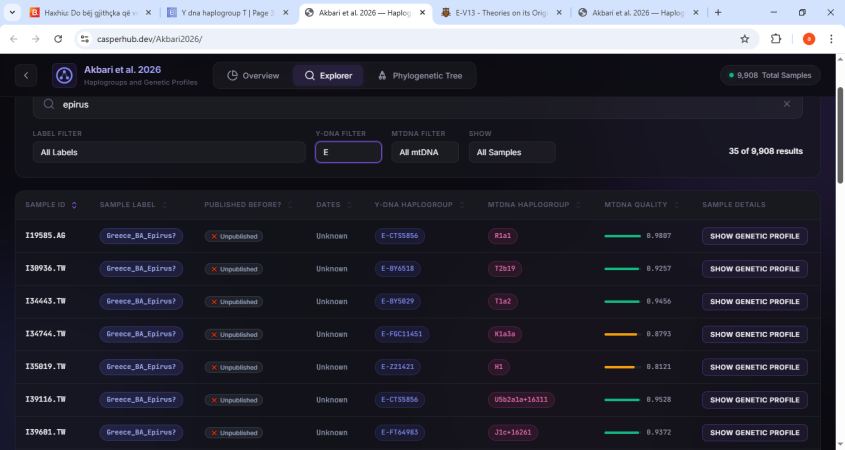845x450 pixels.
Task: Focus the epirus search field
Action: pos(418,105)
